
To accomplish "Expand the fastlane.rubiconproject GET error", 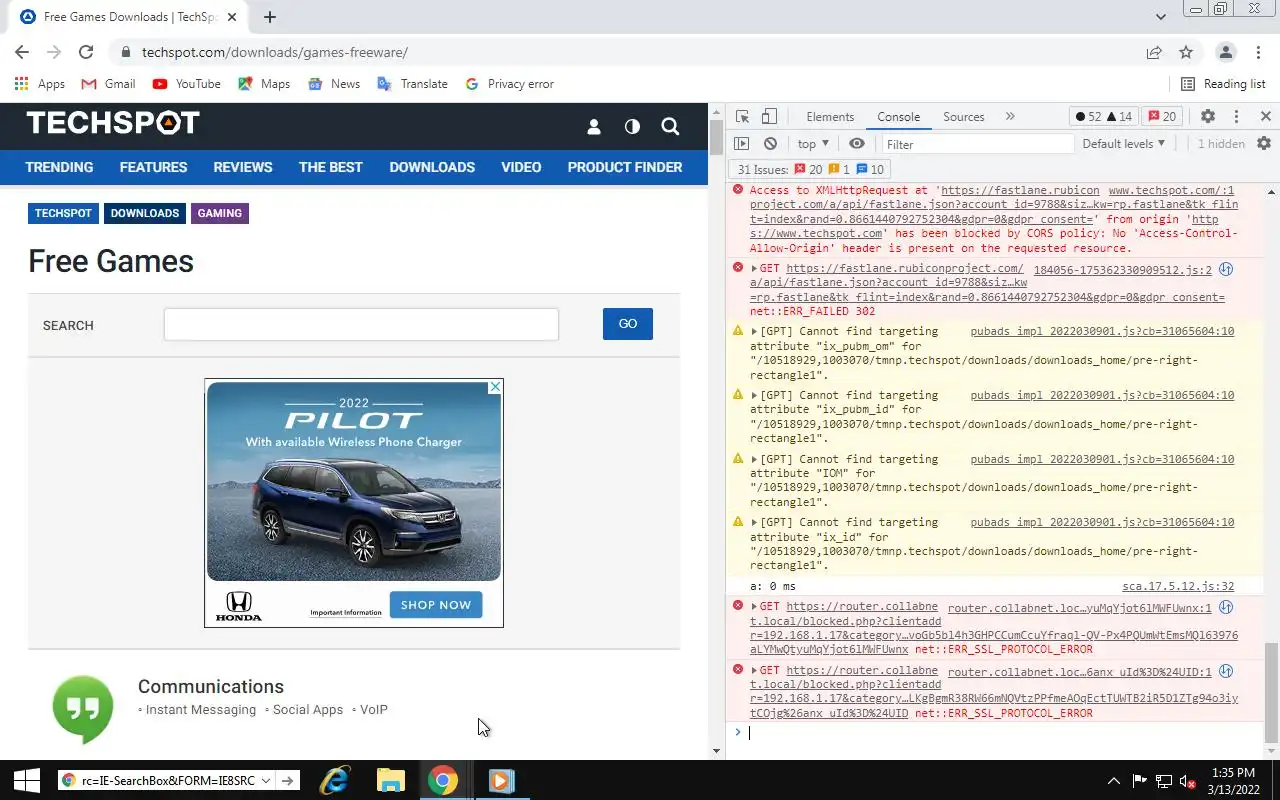I will pos(755,268).
